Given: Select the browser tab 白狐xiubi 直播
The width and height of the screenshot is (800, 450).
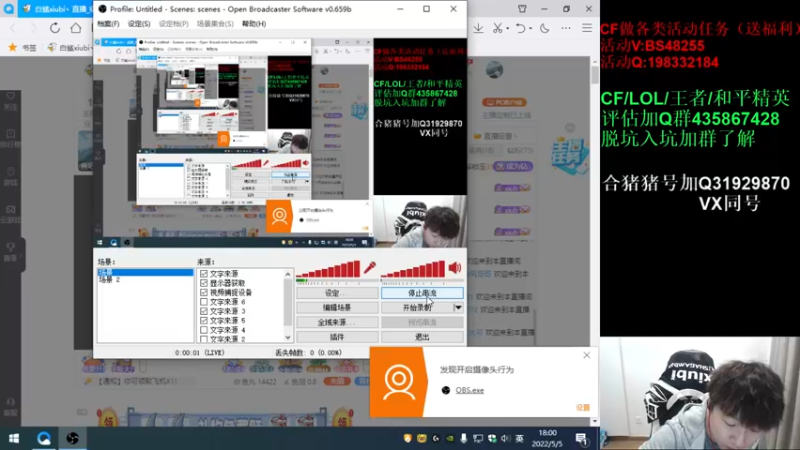Looking at the screenshot, I should [x=55, y=9].
